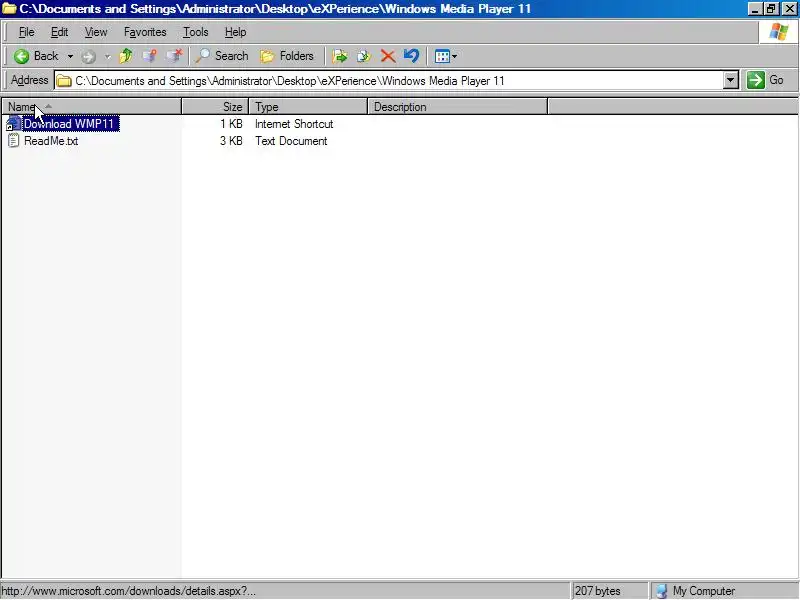Click the blue Undo arrow icon
800x600 pixels.
[411, 56]
